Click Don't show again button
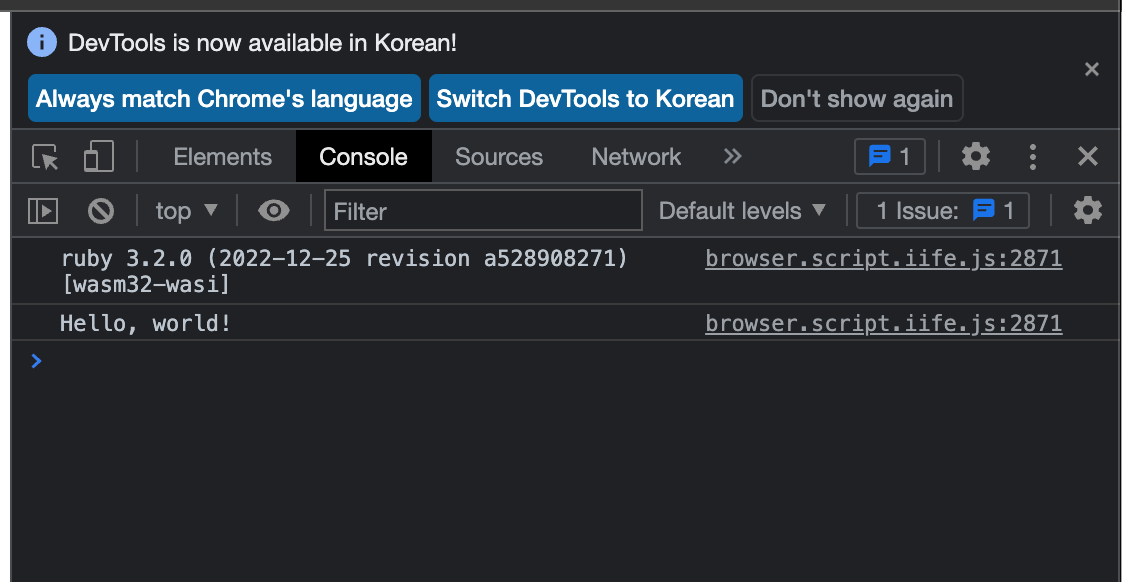The image size is (1122, 582). (x=857, y=98)
